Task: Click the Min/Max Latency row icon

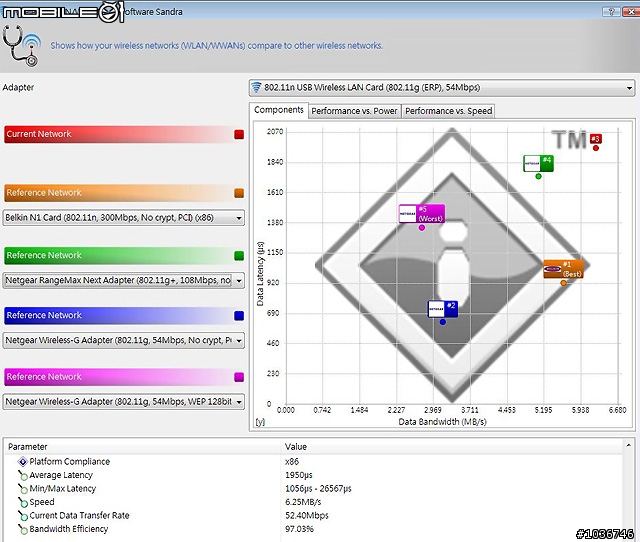Action: (23, 489)
